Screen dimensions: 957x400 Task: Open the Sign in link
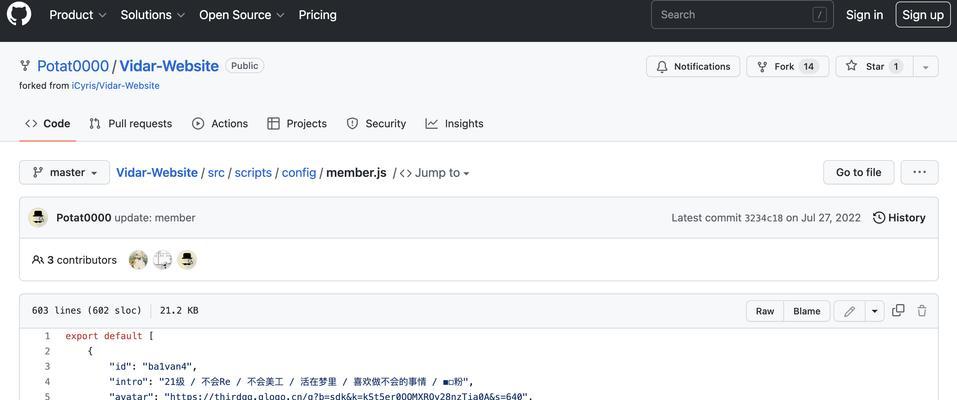864,15
